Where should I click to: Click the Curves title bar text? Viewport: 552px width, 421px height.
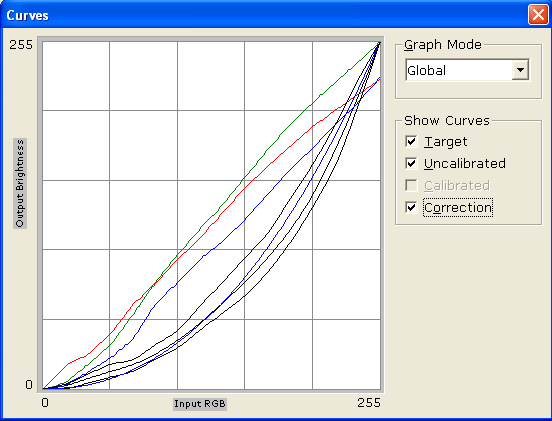tap(27, 15)
